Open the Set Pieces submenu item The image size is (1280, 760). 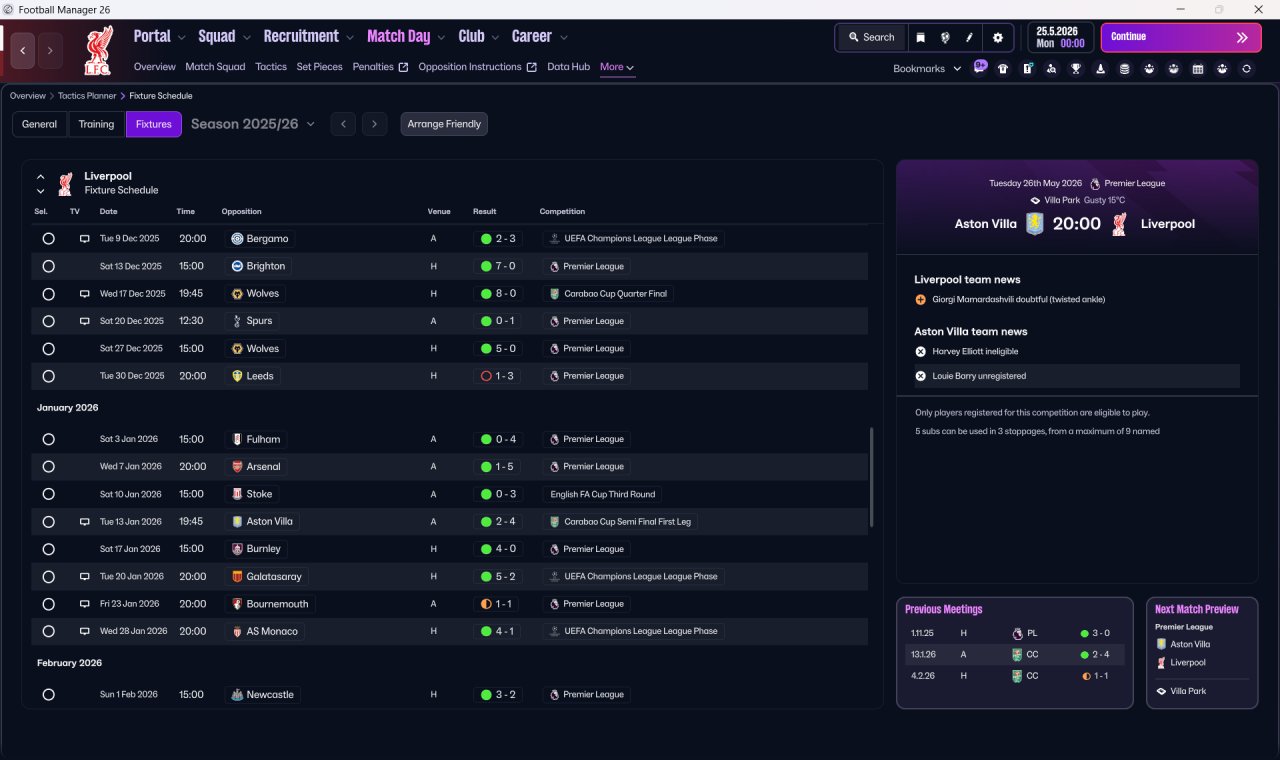coord(320,67)
